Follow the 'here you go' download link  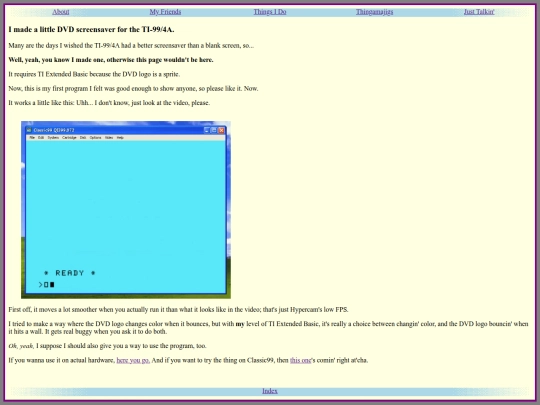pos(133,360)
